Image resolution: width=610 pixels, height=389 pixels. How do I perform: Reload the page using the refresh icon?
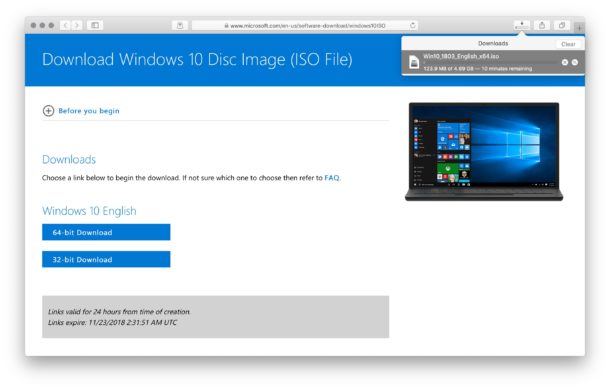pyautogui.click(x=413, y=26)
